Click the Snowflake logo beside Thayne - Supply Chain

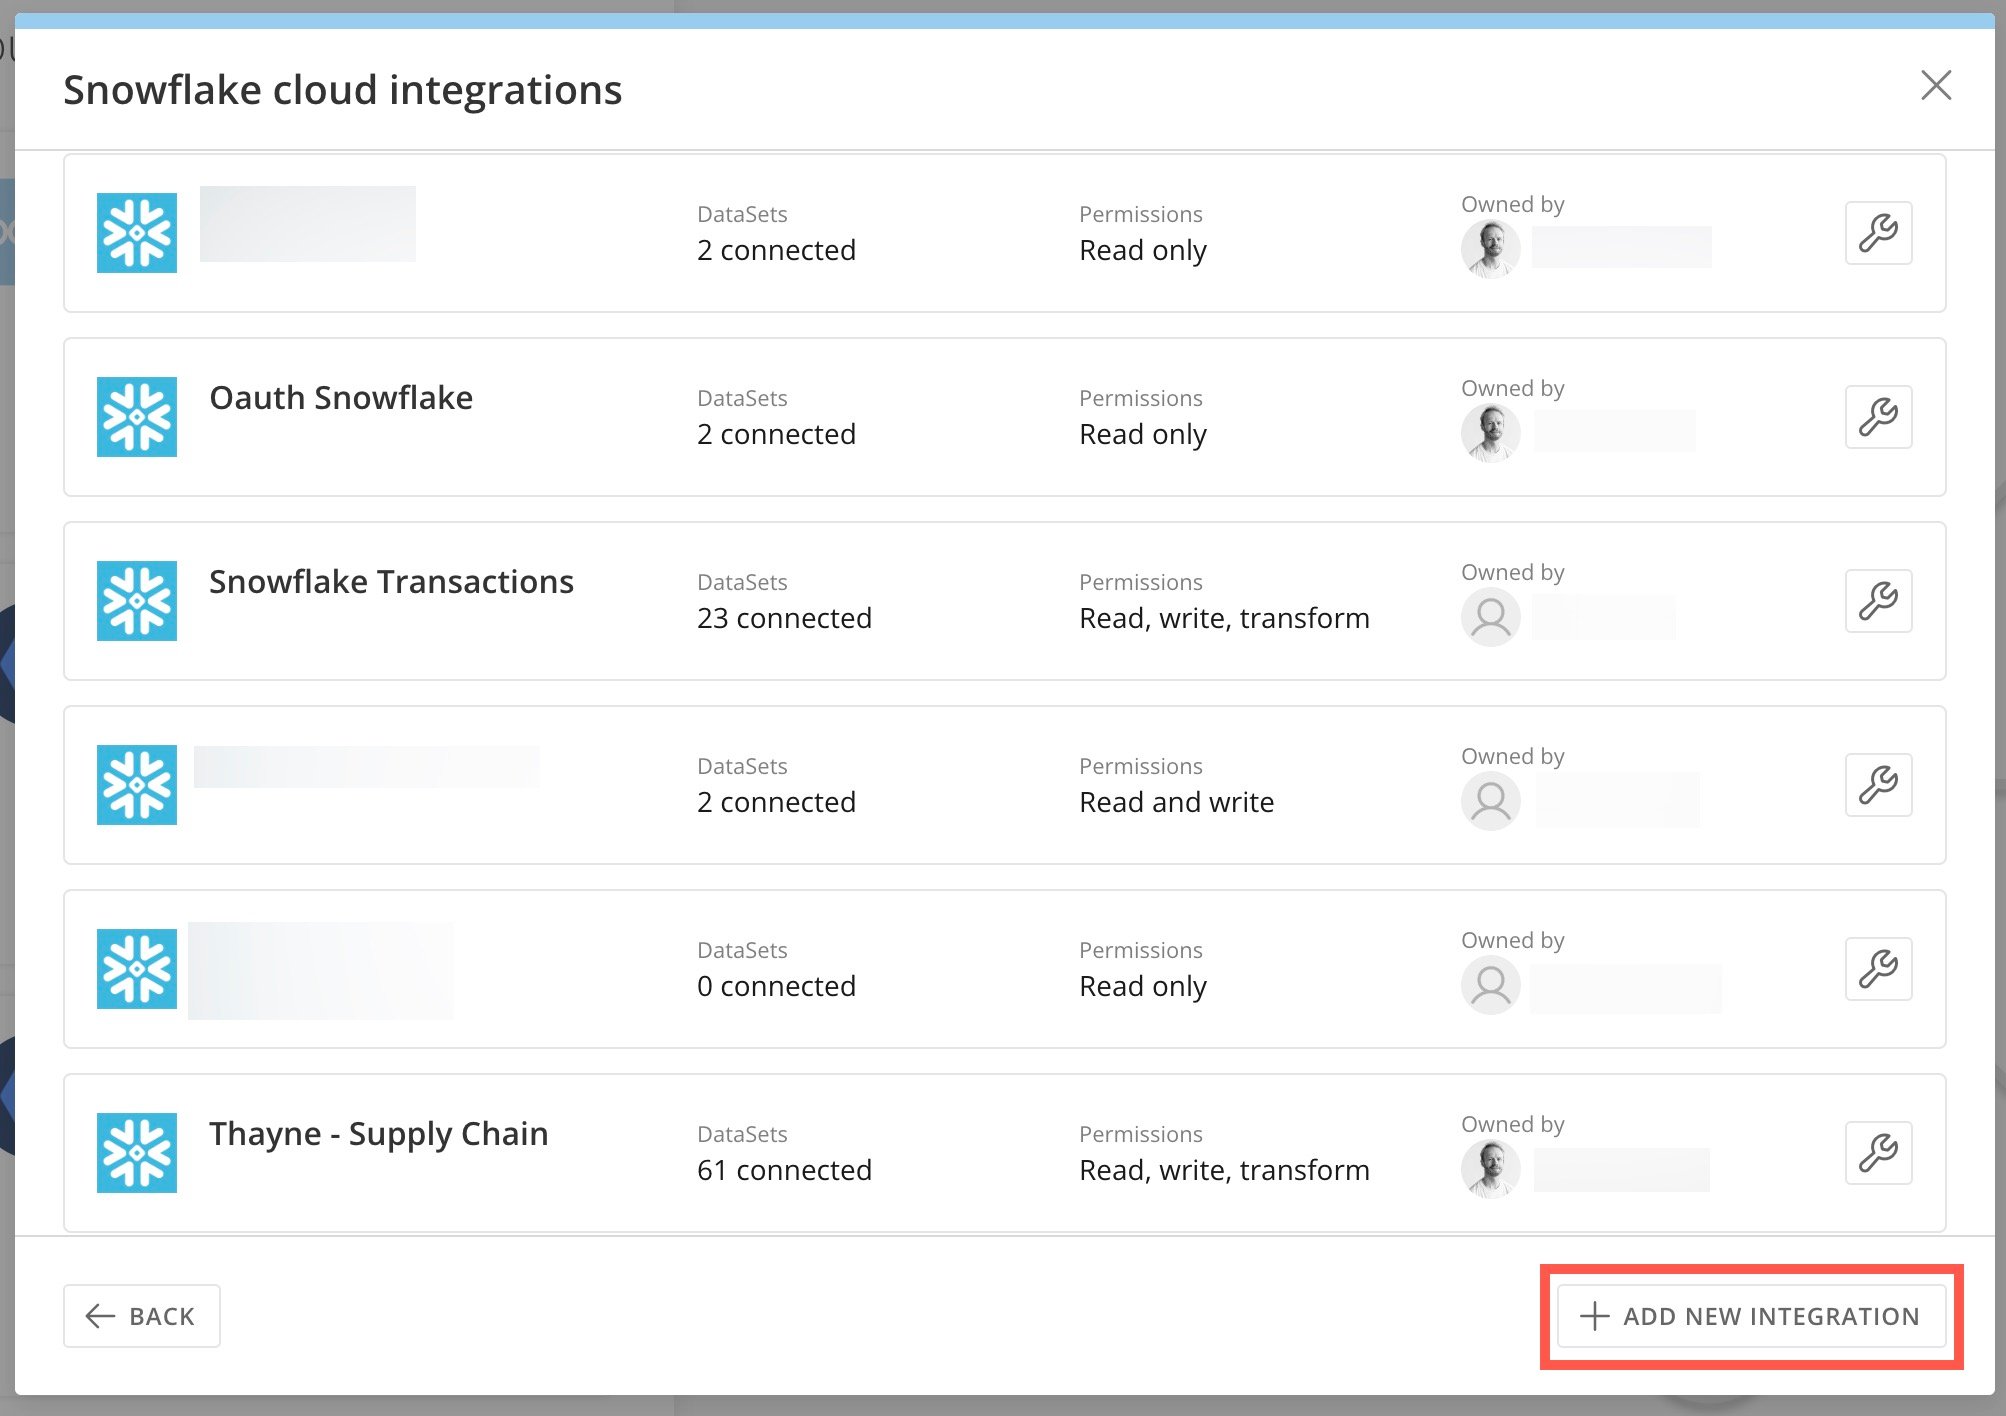137,1153
